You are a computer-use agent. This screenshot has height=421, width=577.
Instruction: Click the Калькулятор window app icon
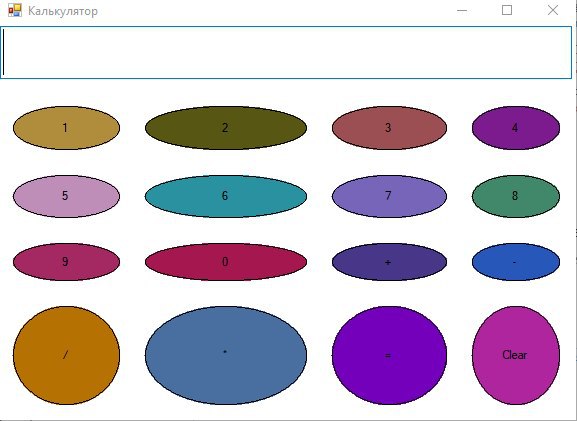[x=15, y=10]
